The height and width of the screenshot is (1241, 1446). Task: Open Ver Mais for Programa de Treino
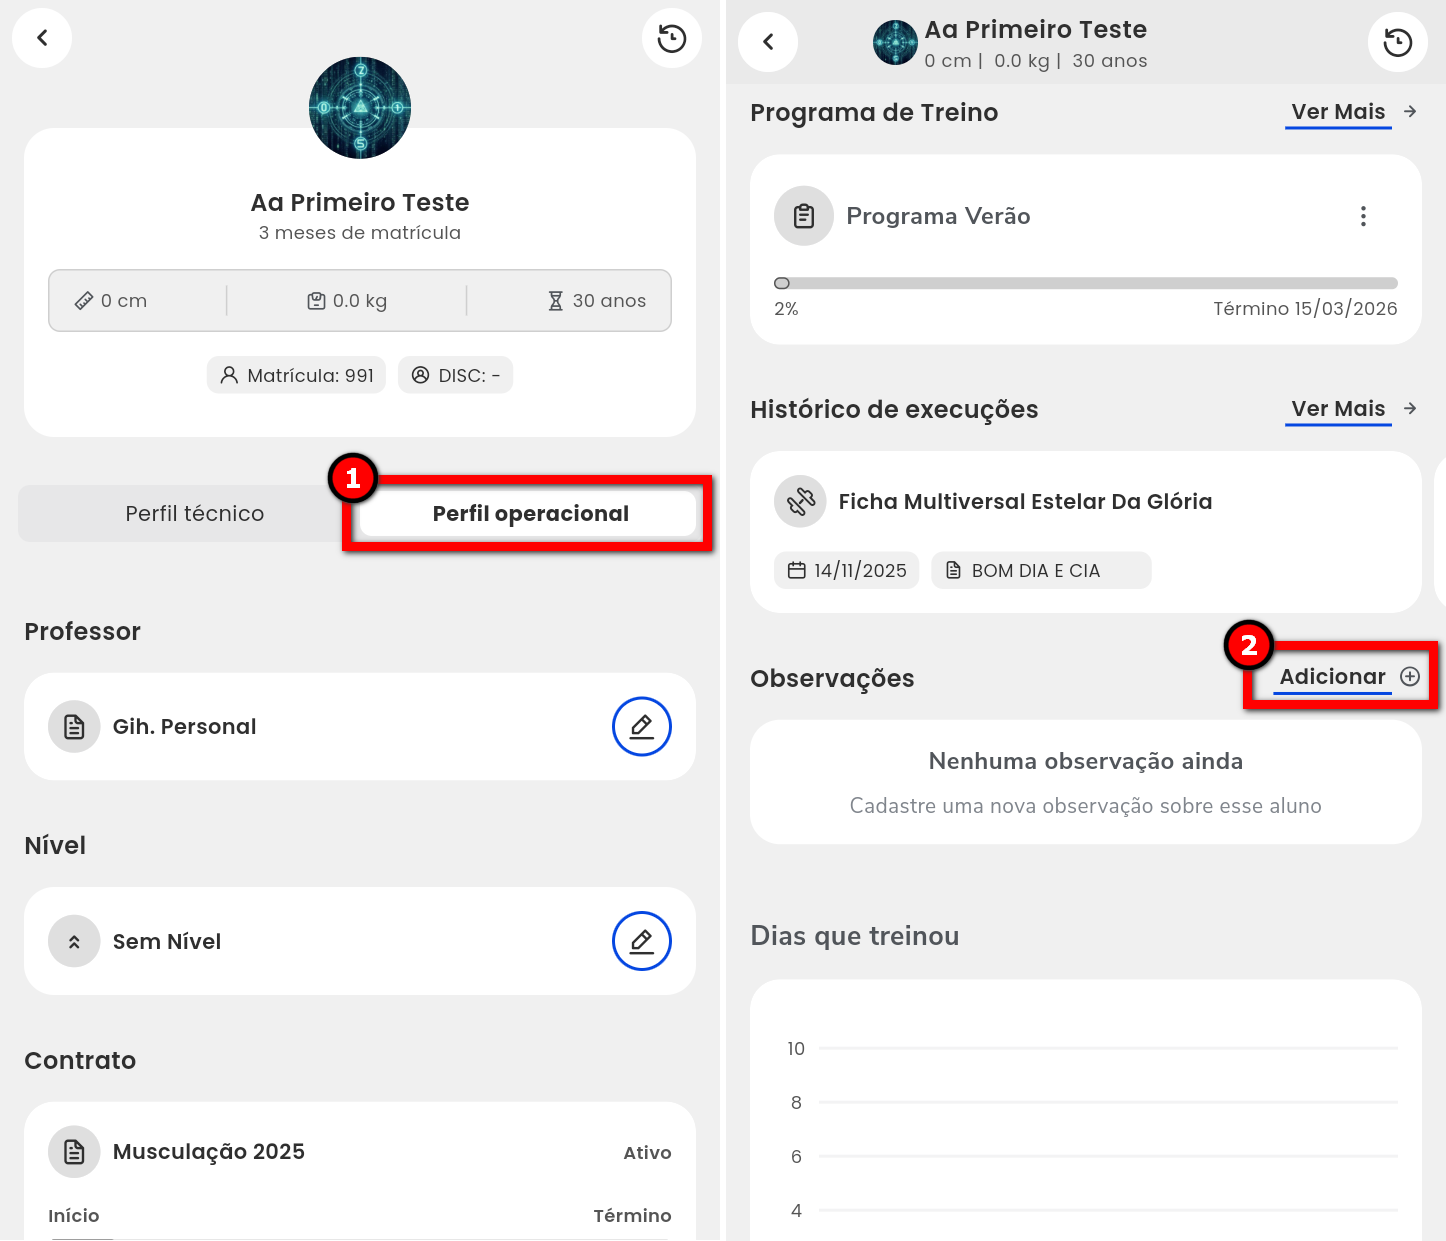pyautogui.click(x=1337, y=112)
